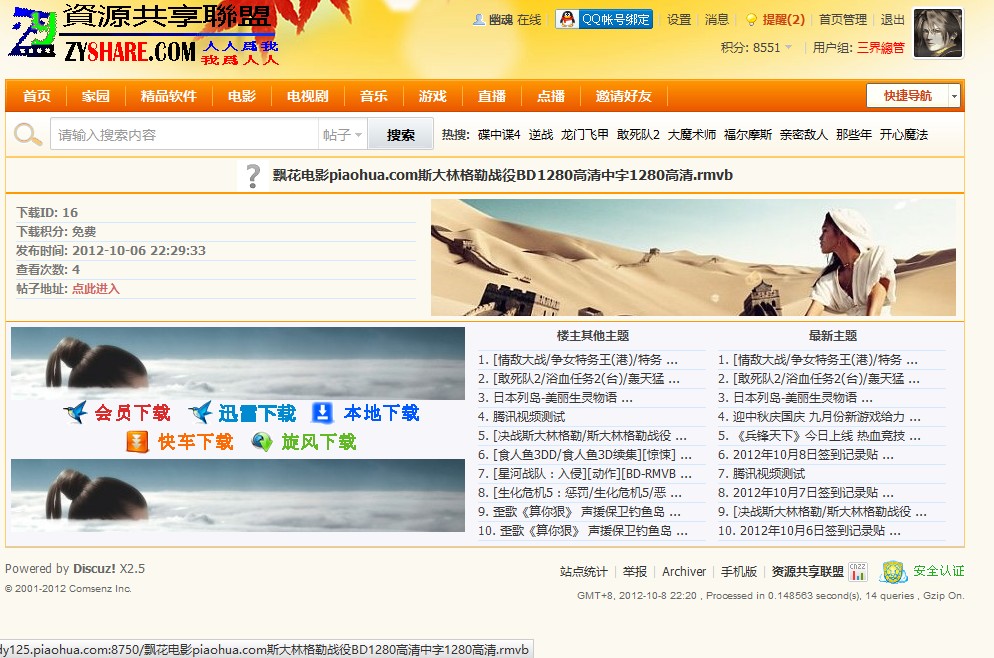Go to 精品软件 section
This screenshot has width=994, height=658.
(x=169, y=96)
